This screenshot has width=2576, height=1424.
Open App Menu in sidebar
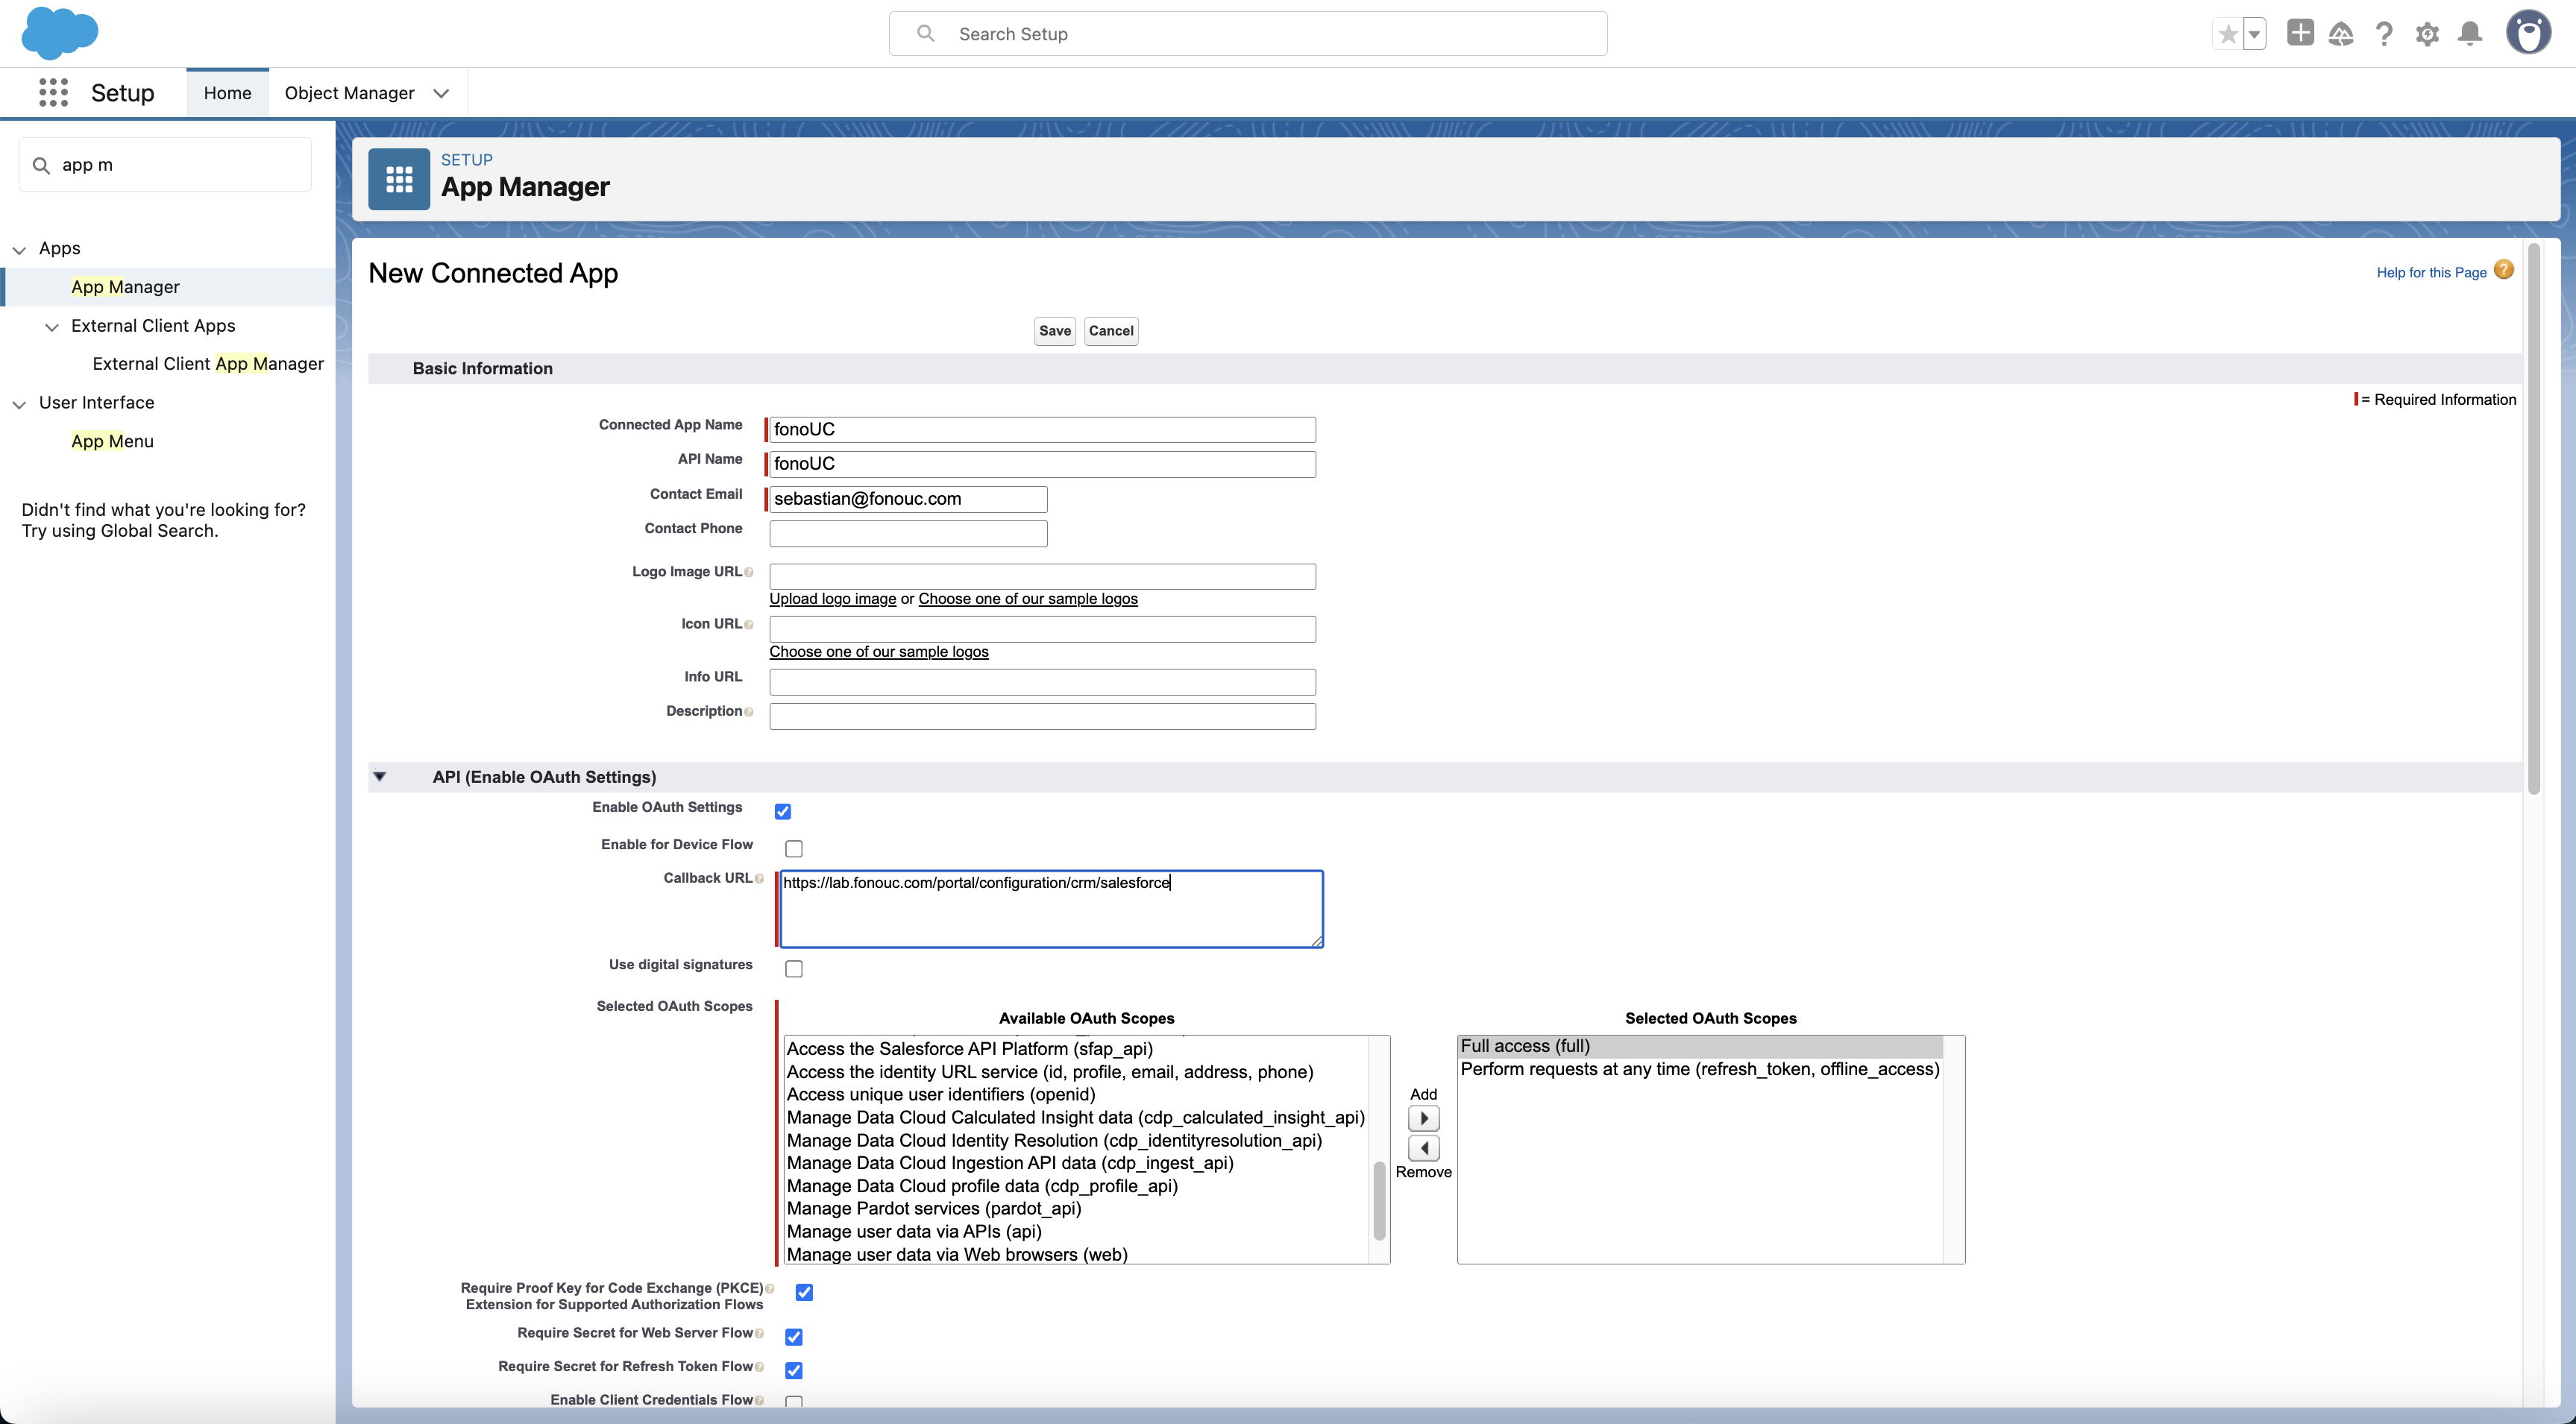point(112,441)
